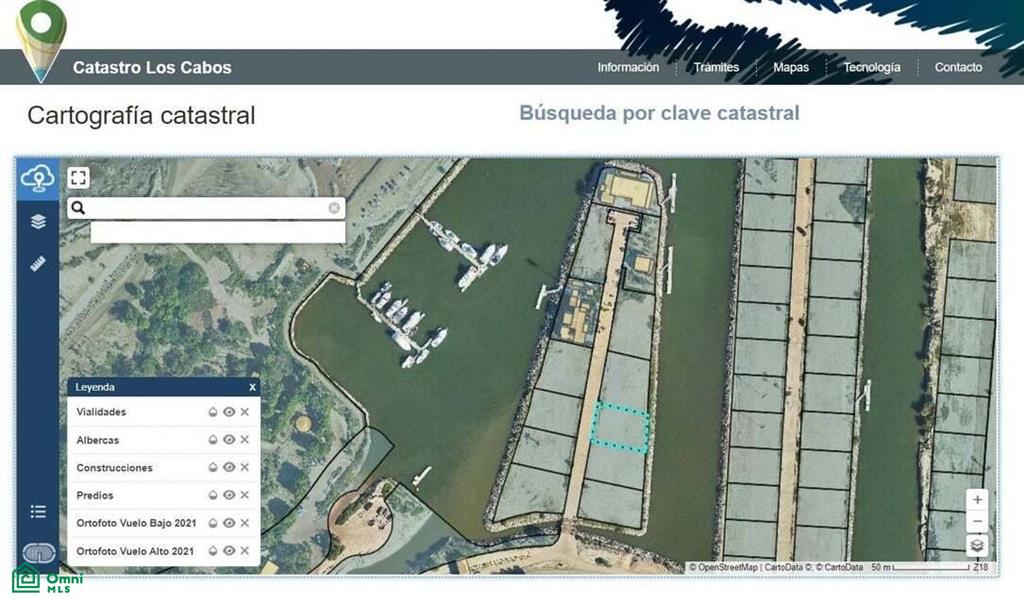
Task: Open opacity control for Ortofoto Vuelo Alto 2021
Action: point(213,551)
